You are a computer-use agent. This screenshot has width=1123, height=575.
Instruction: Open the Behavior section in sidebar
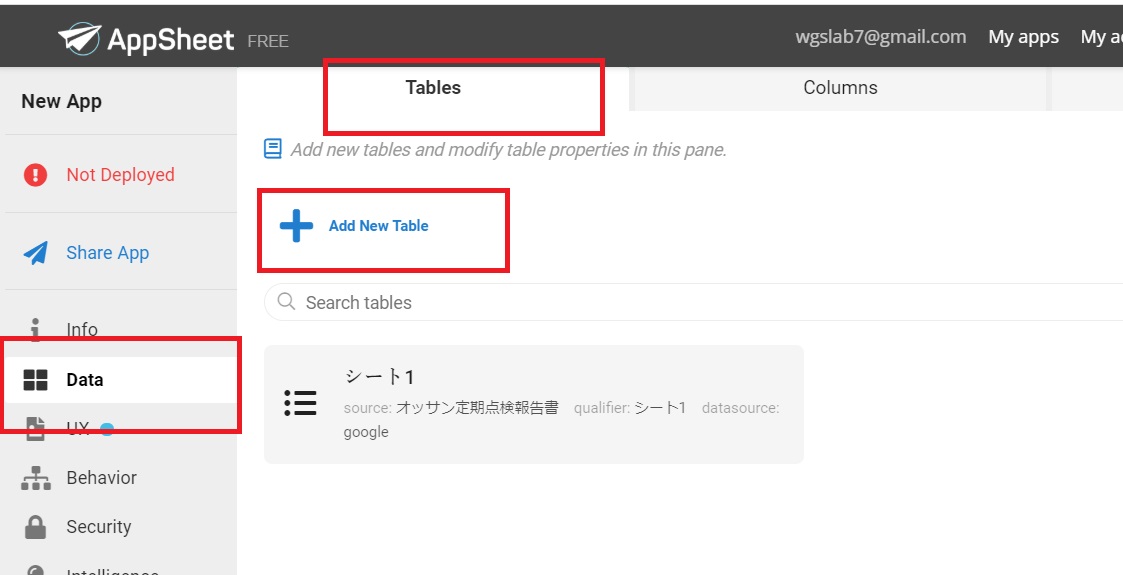click(101, 478)
